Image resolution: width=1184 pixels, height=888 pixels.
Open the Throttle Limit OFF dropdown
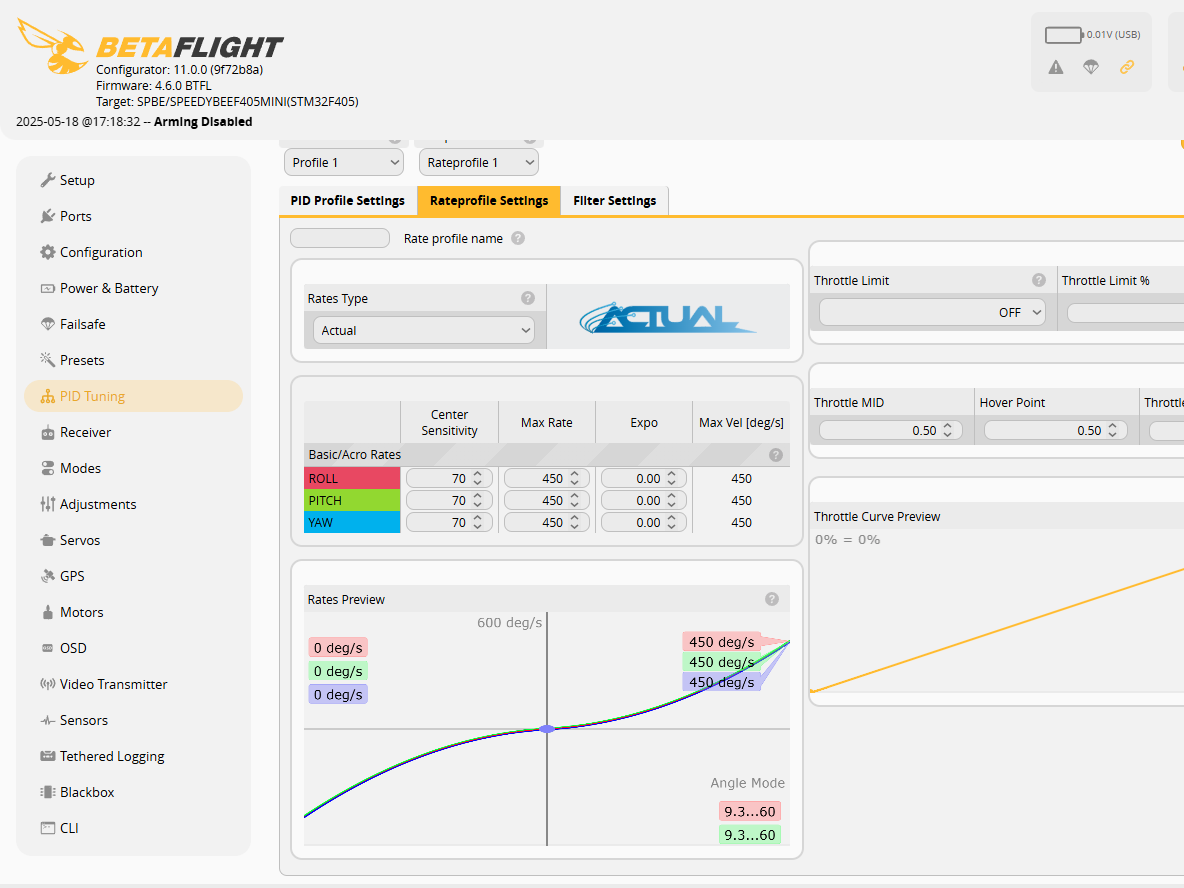point(930,311)
